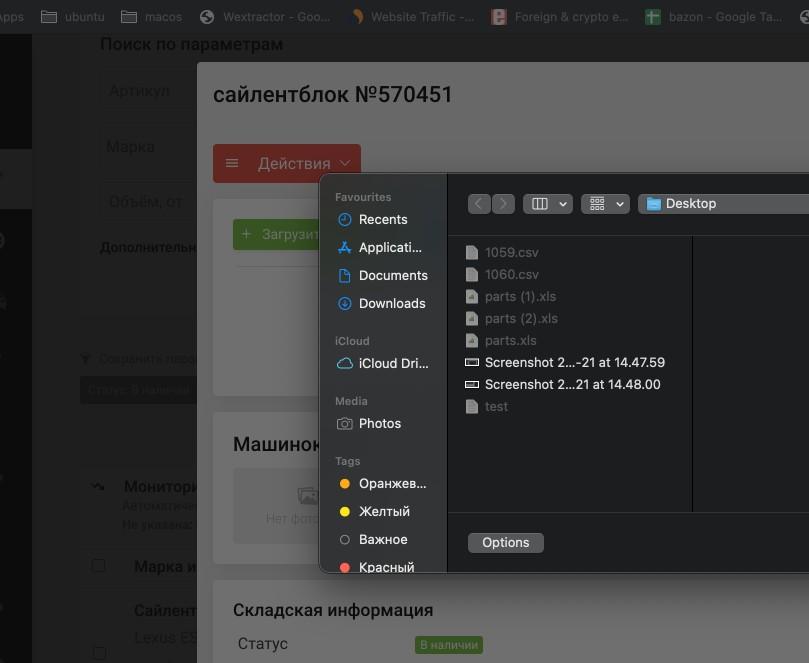The image size is (809, 663).
Task: Click the Screenshot 14.47.59 thumbnail icon
Action: (472, 362)
